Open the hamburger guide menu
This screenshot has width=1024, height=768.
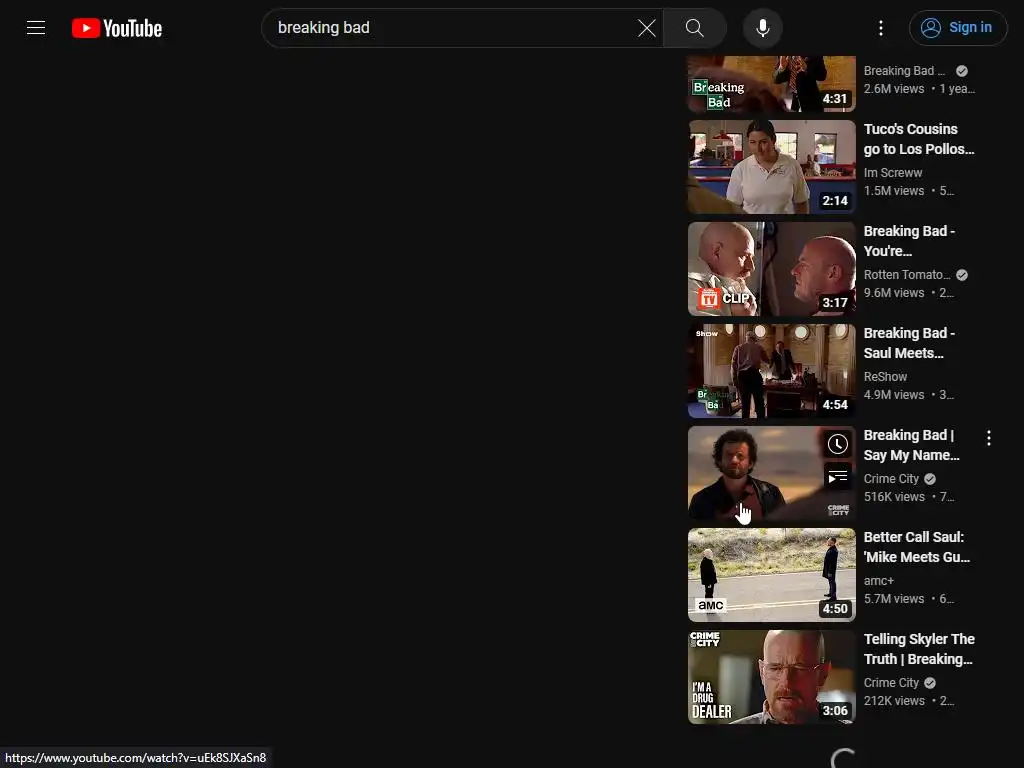tap(36, 27)
